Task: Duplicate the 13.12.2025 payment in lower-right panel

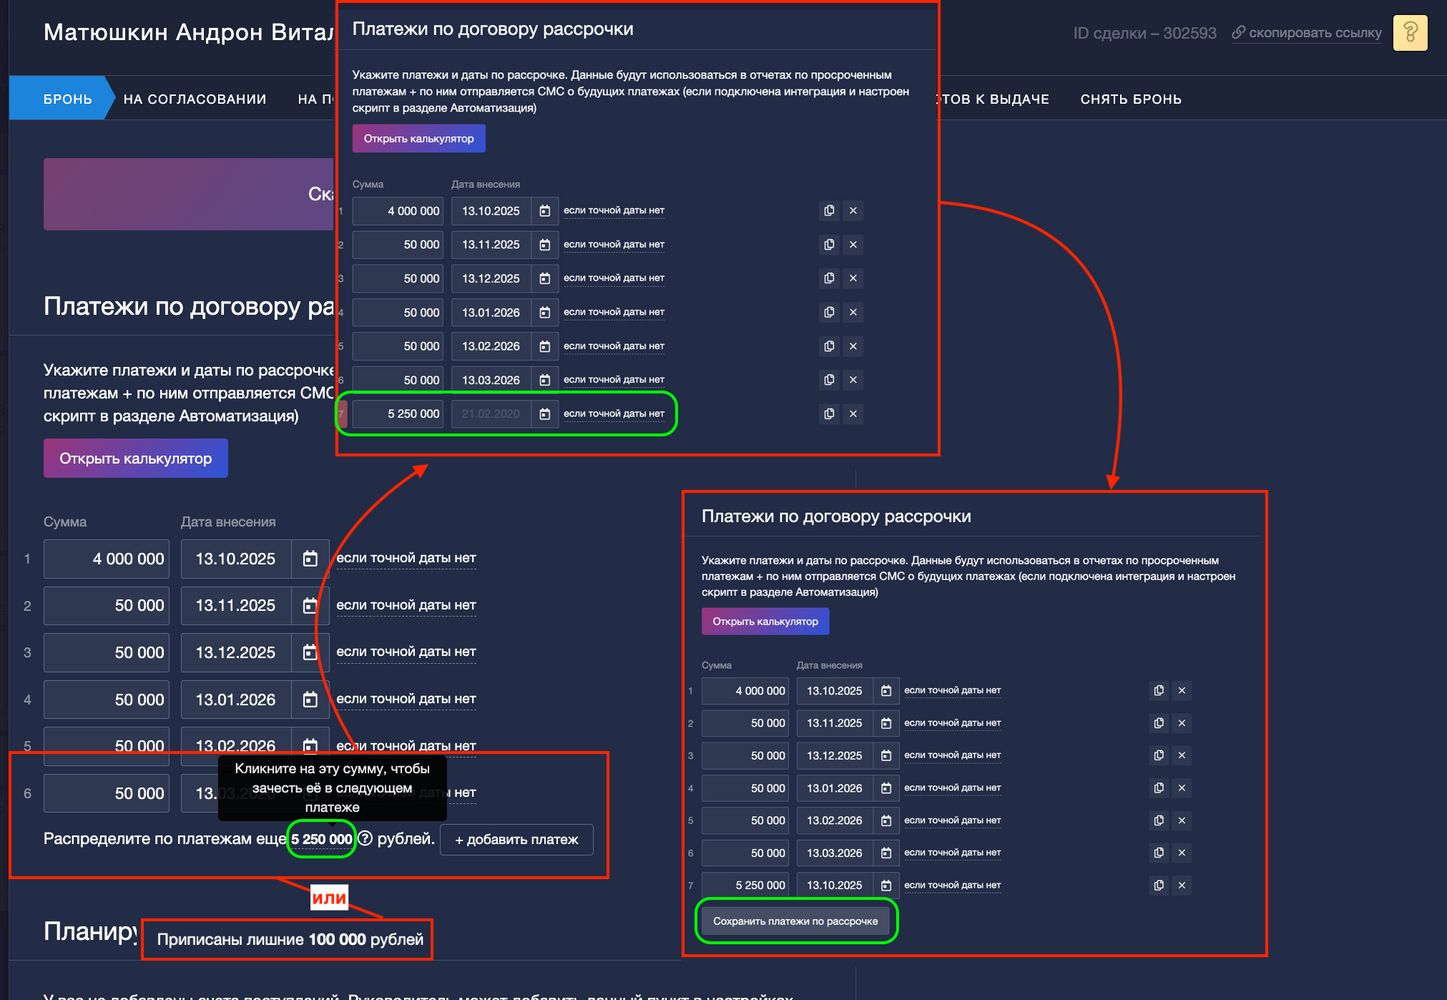Action: pos(1159,756)
